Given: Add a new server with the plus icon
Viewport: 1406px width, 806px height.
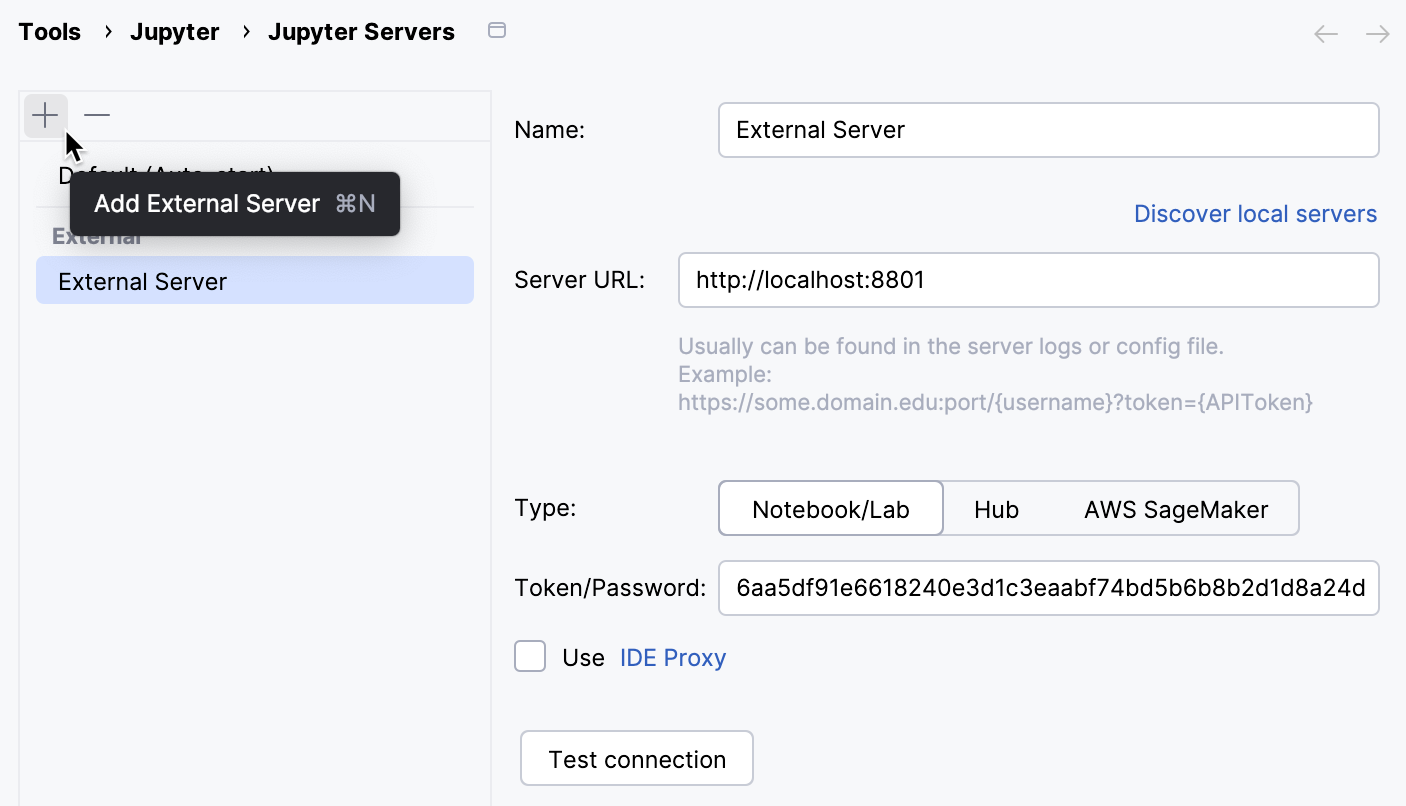Looking at the screenshot, I should [x=45, y=115].
